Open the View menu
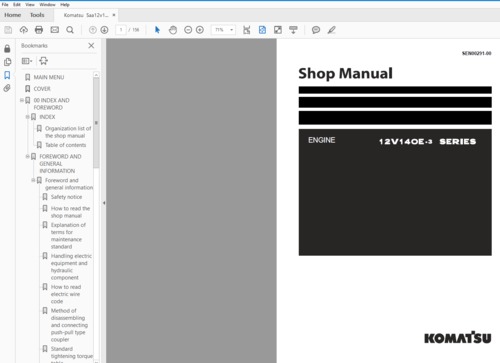Screen dimensions: 500x363 pyautogui.click(x=30, y=4)
